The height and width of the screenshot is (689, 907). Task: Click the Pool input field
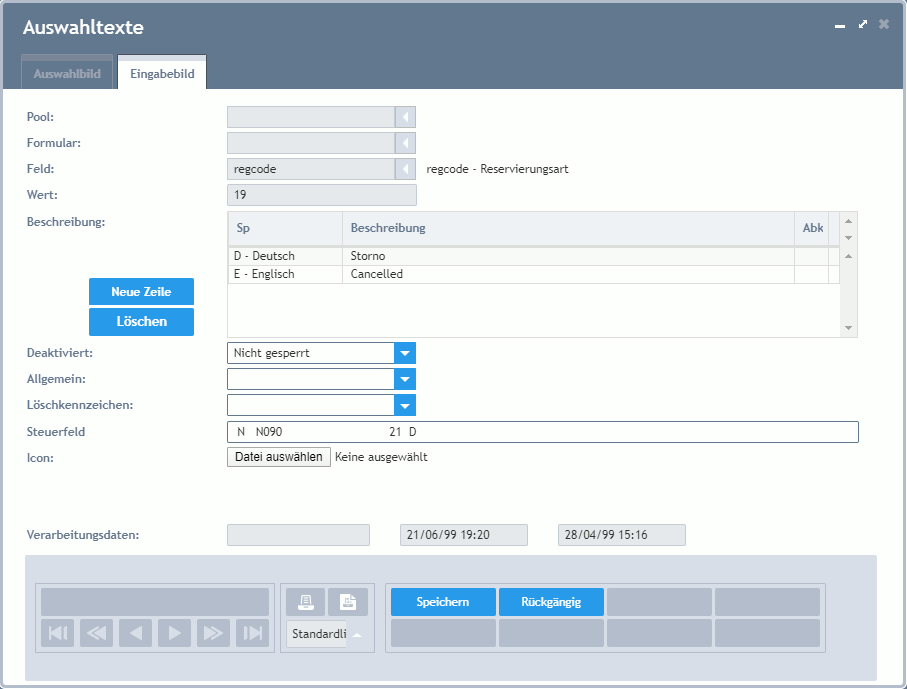(311, 117)
